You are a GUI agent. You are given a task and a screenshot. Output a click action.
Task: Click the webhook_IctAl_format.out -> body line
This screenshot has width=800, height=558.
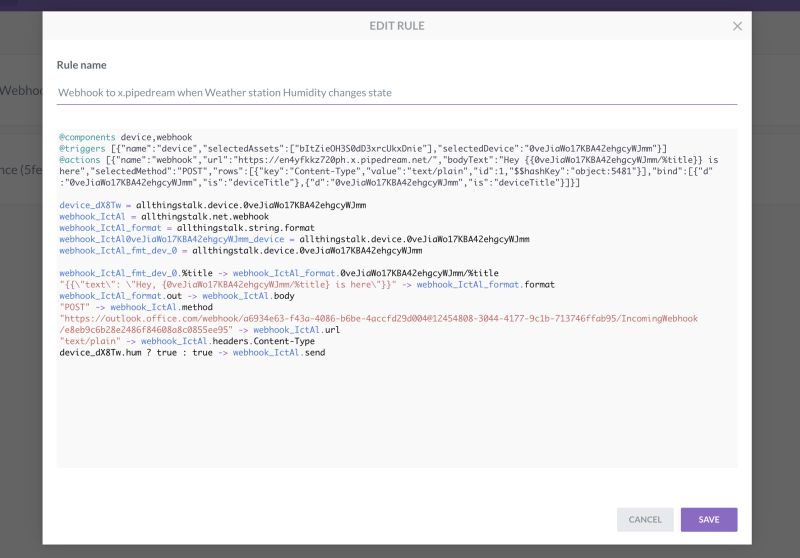click(177, 296)
